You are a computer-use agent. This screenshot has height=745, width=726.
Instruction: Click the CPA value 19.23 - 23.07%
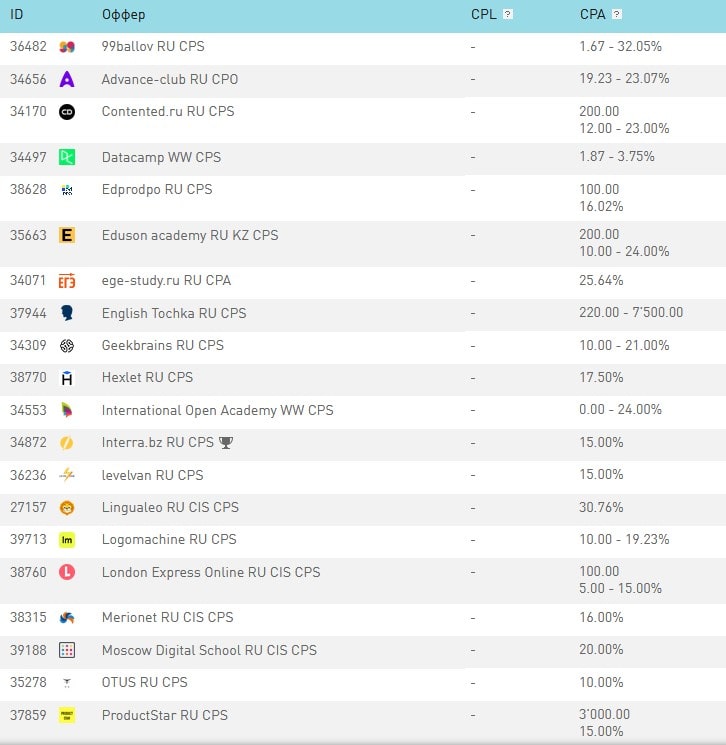pyautogui.click(x=624, y=78)
